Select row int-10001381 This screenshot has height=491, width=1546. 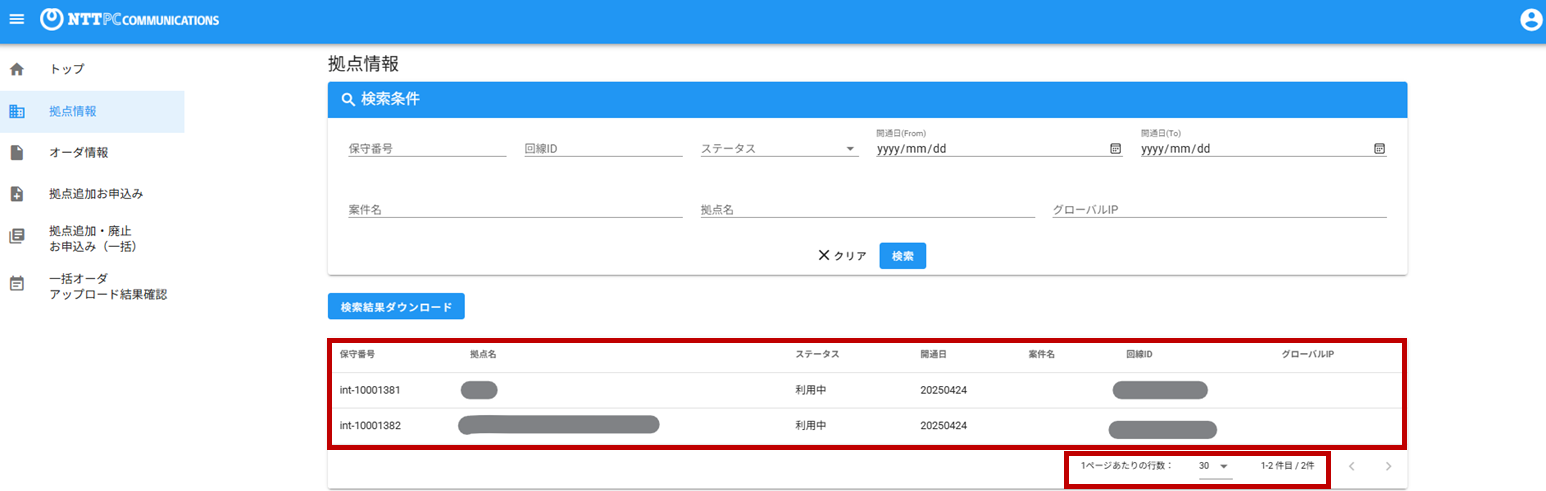[867, 390]
